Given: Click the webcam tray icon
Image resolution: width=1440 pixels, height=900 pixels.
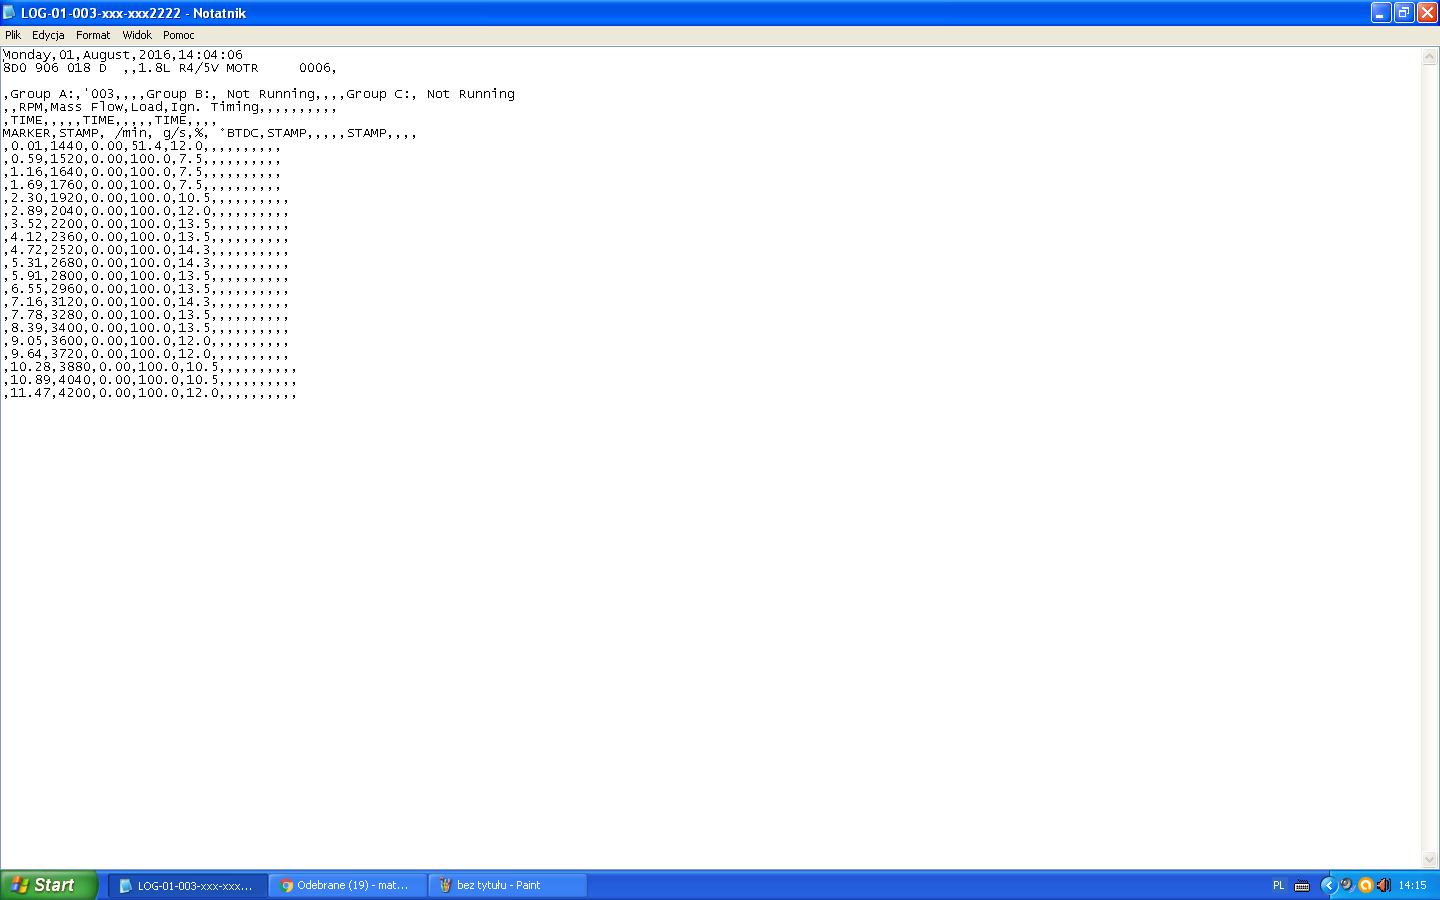Looking at the screenshot, I should [x=1347, y=885].
